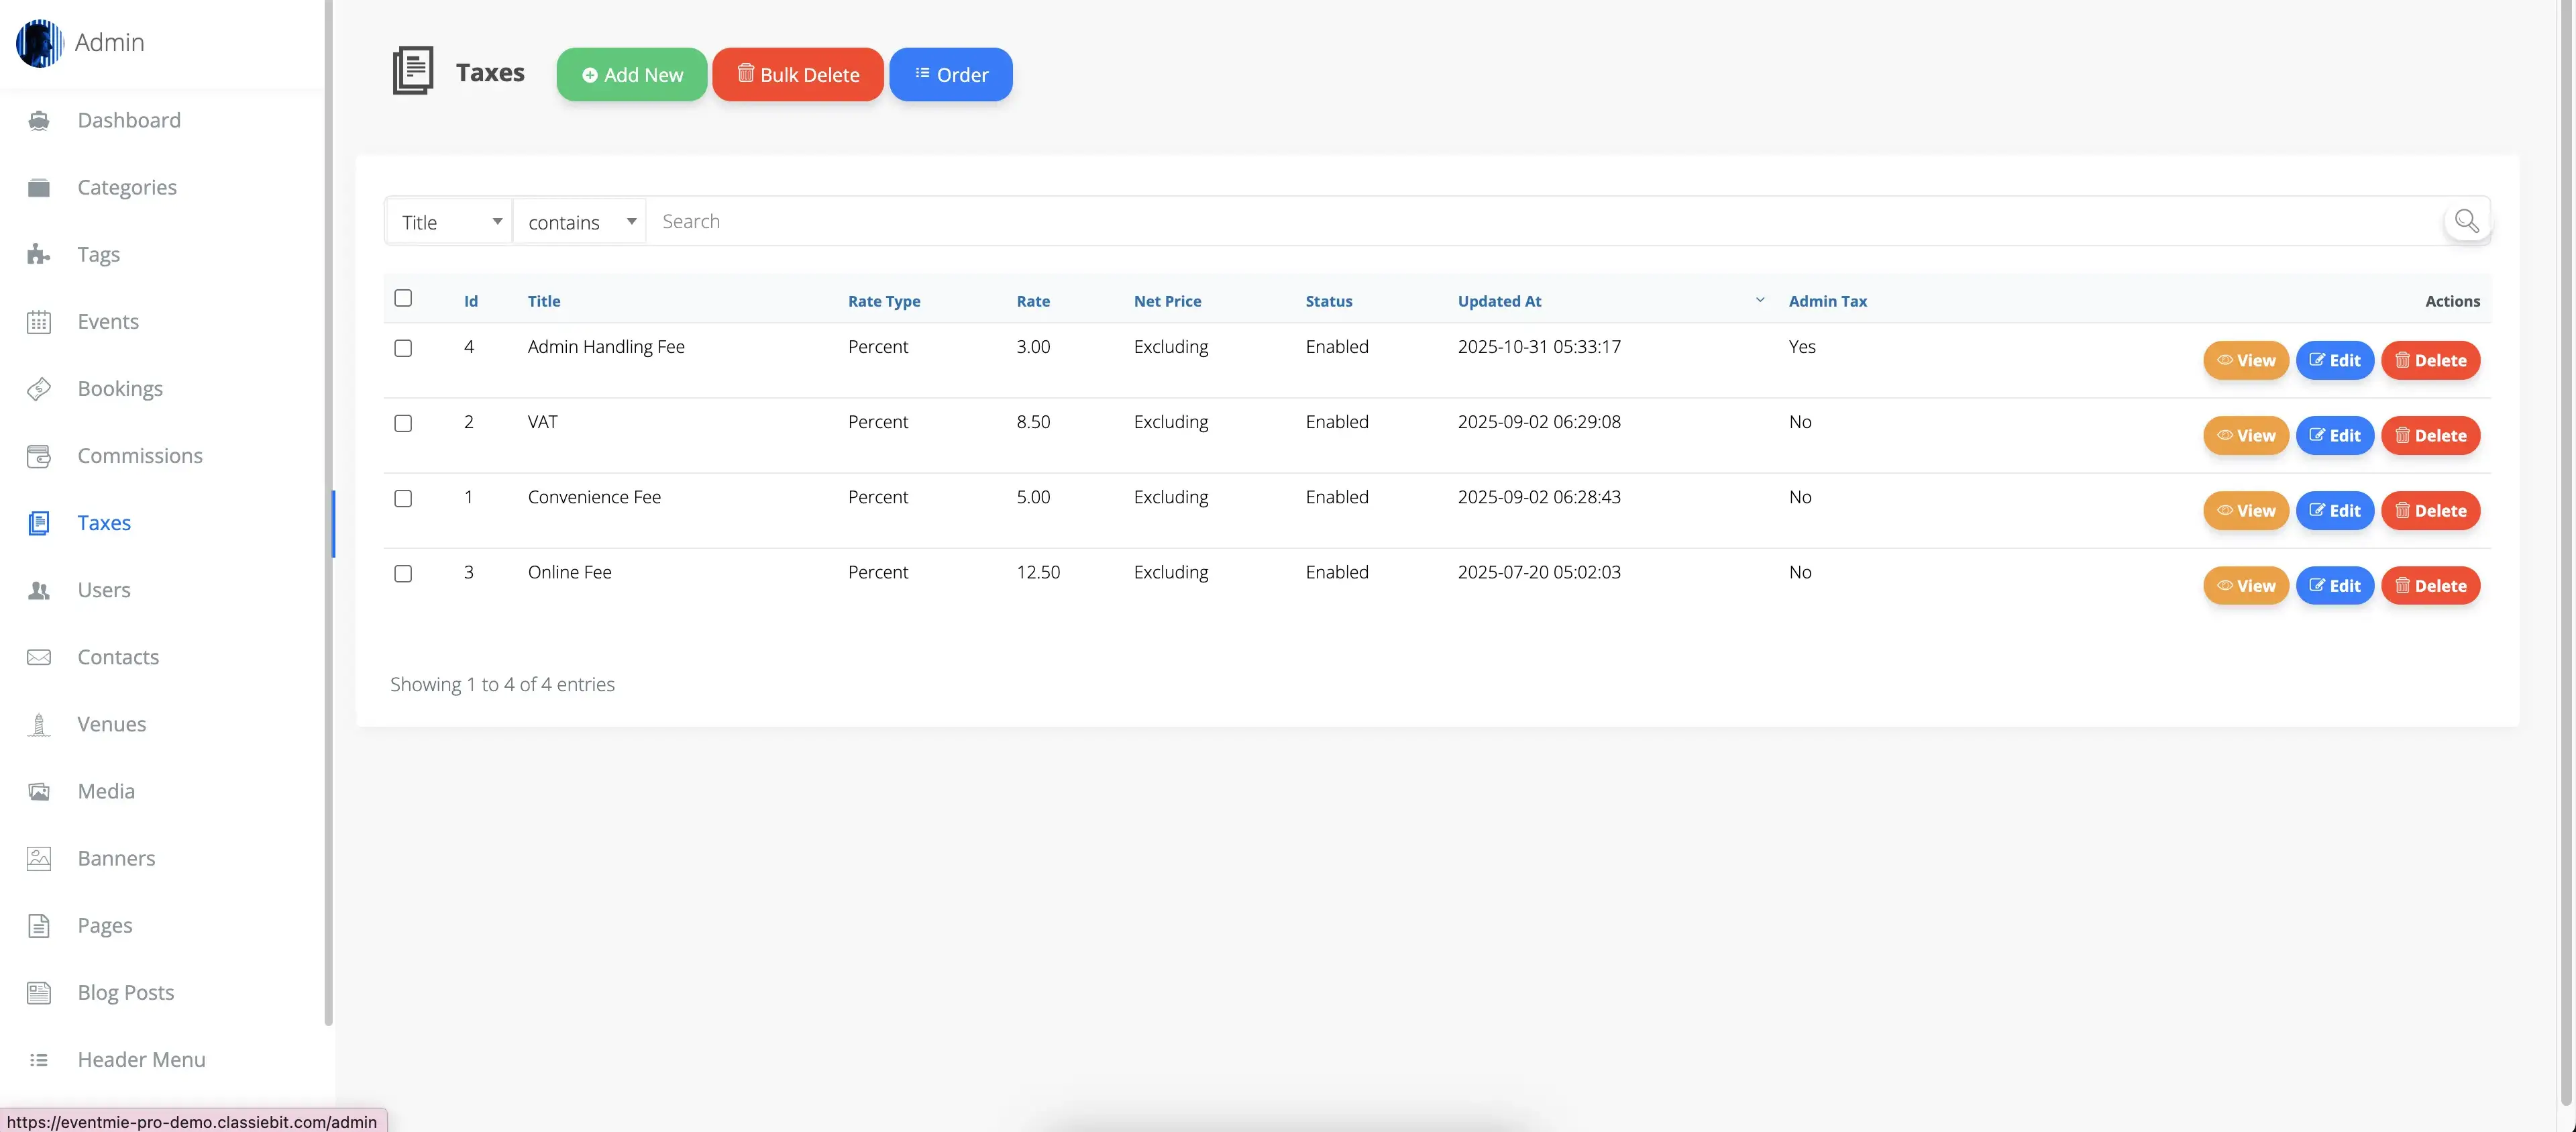Click the Bookings ticket icon
The image size is (2576, 1132).
[x=39, y=389]
